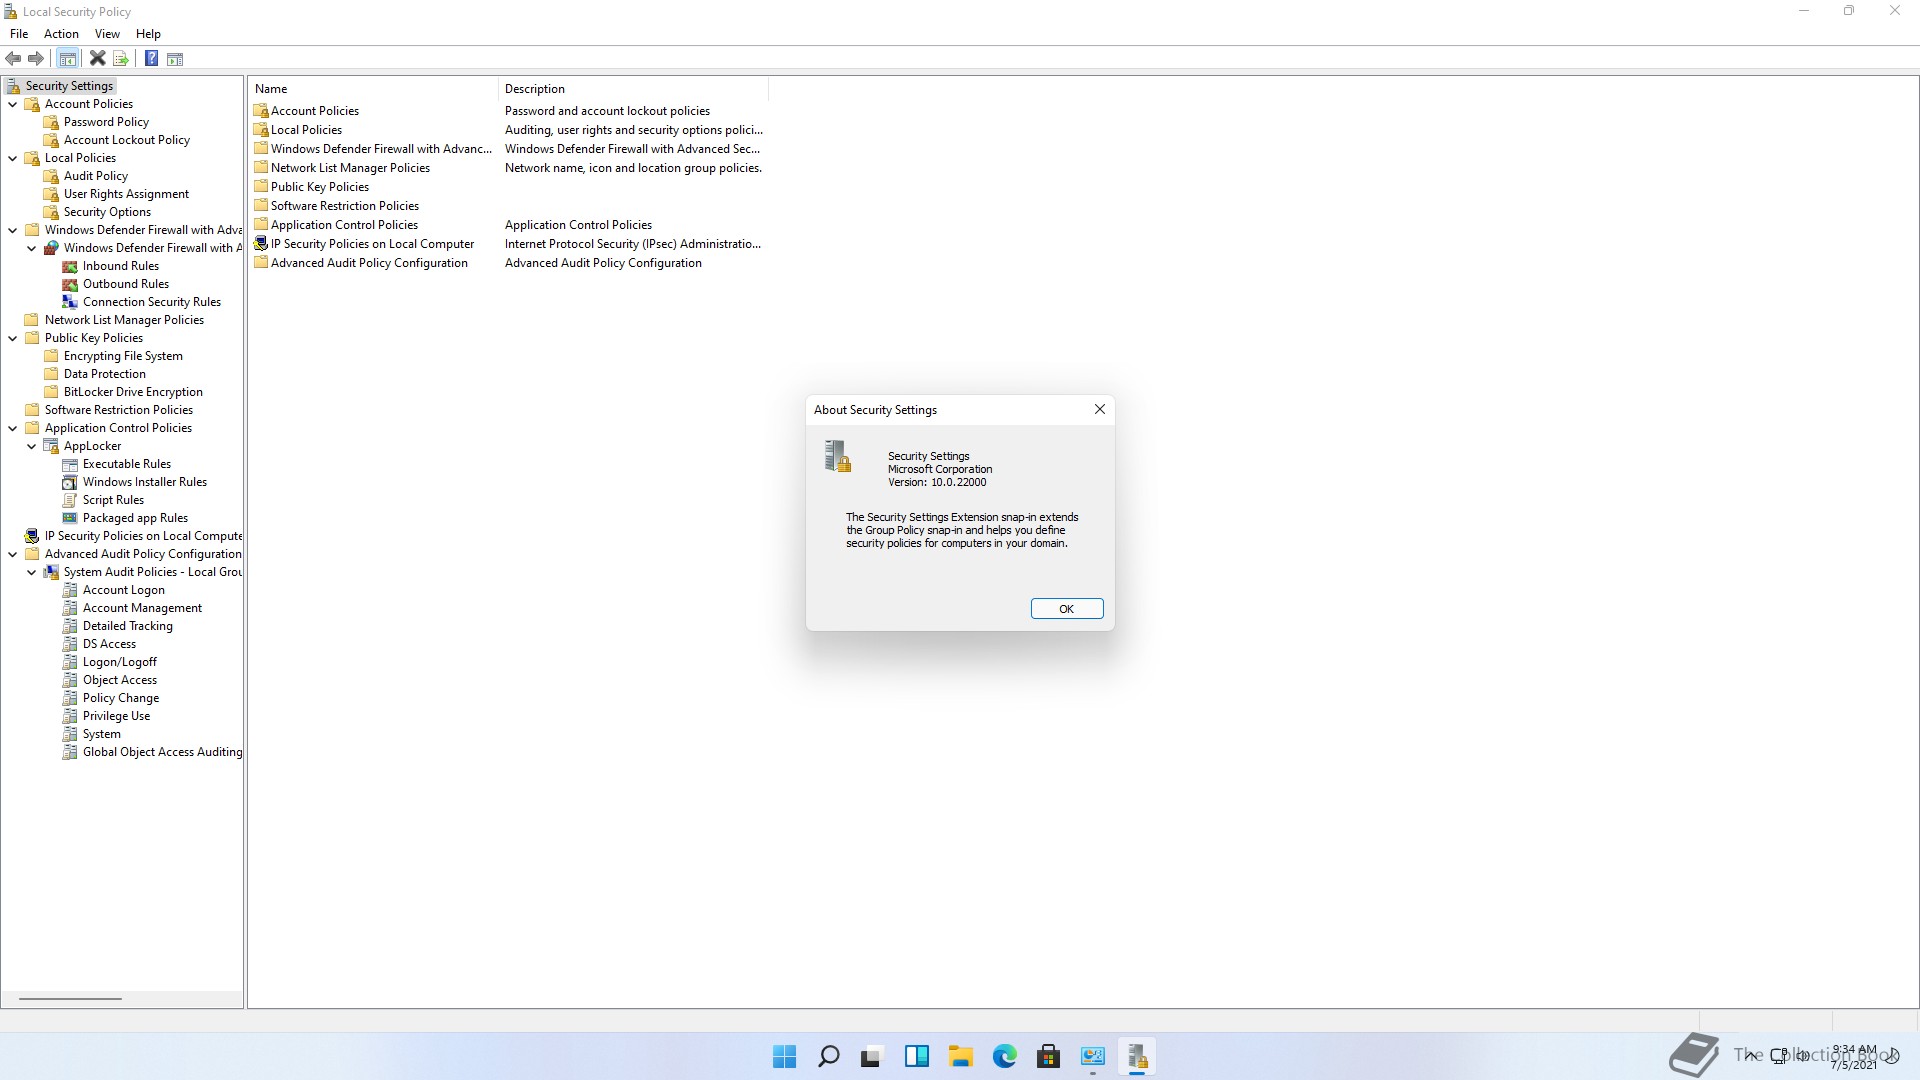Open File Explorer from the taskbar
This screenshot has height=1080, width=1920.
[960, 1056]
